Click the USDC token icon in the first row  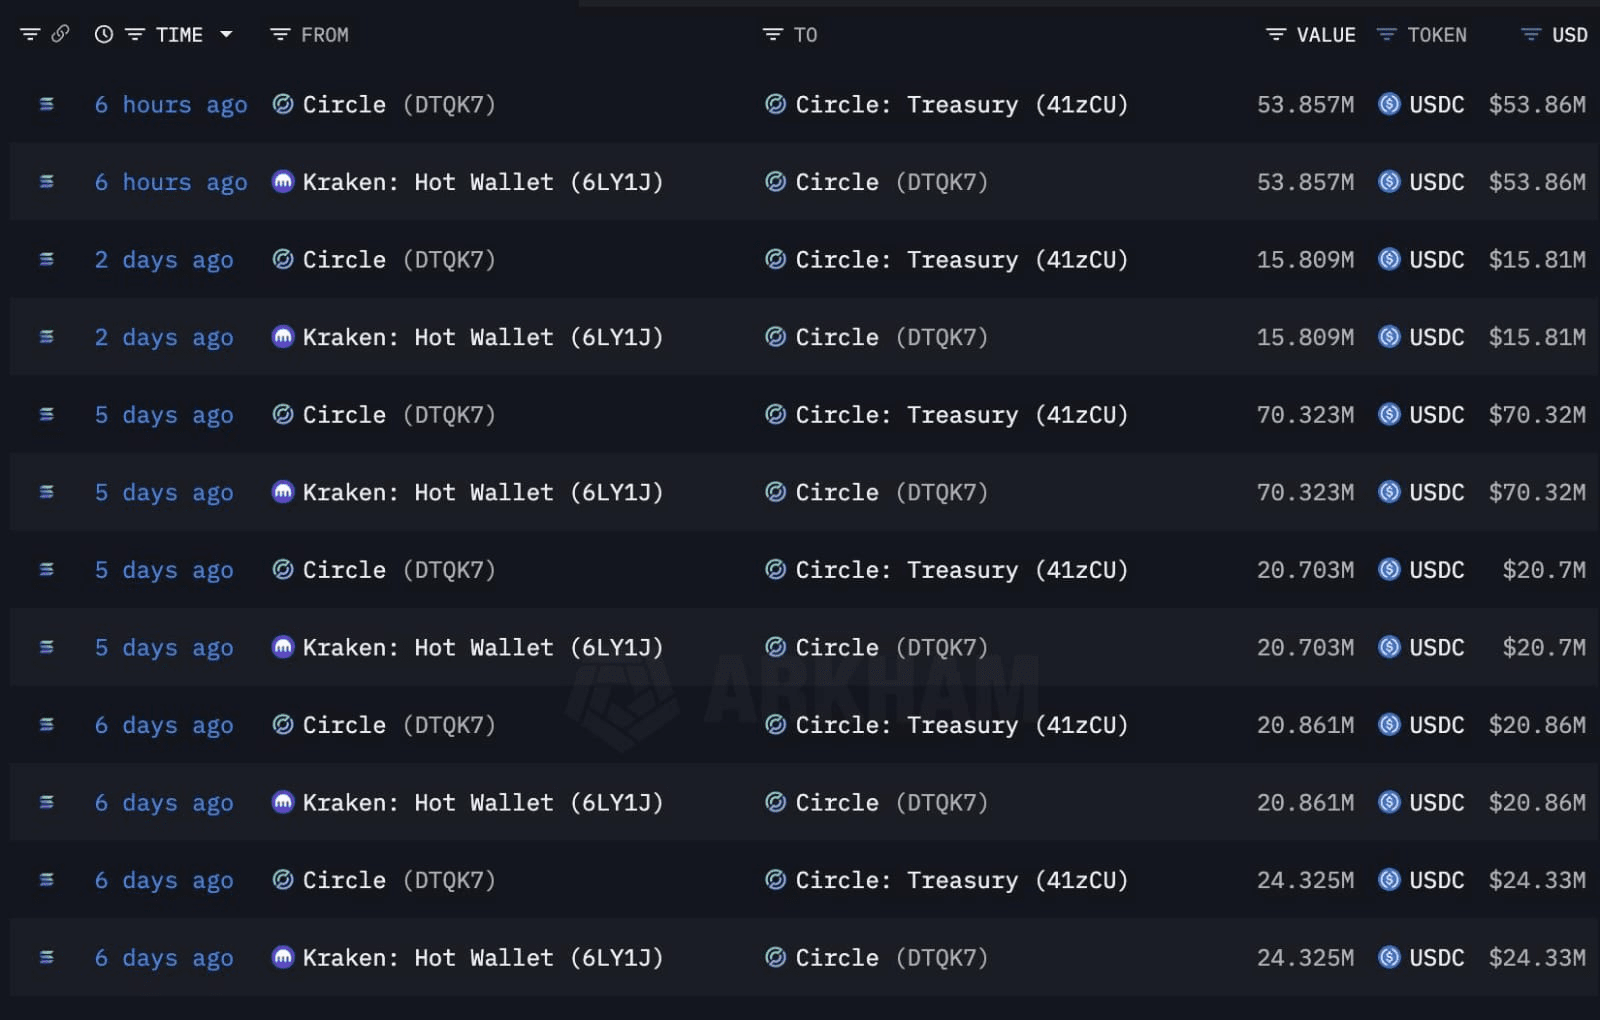[x=1389, y=104]
